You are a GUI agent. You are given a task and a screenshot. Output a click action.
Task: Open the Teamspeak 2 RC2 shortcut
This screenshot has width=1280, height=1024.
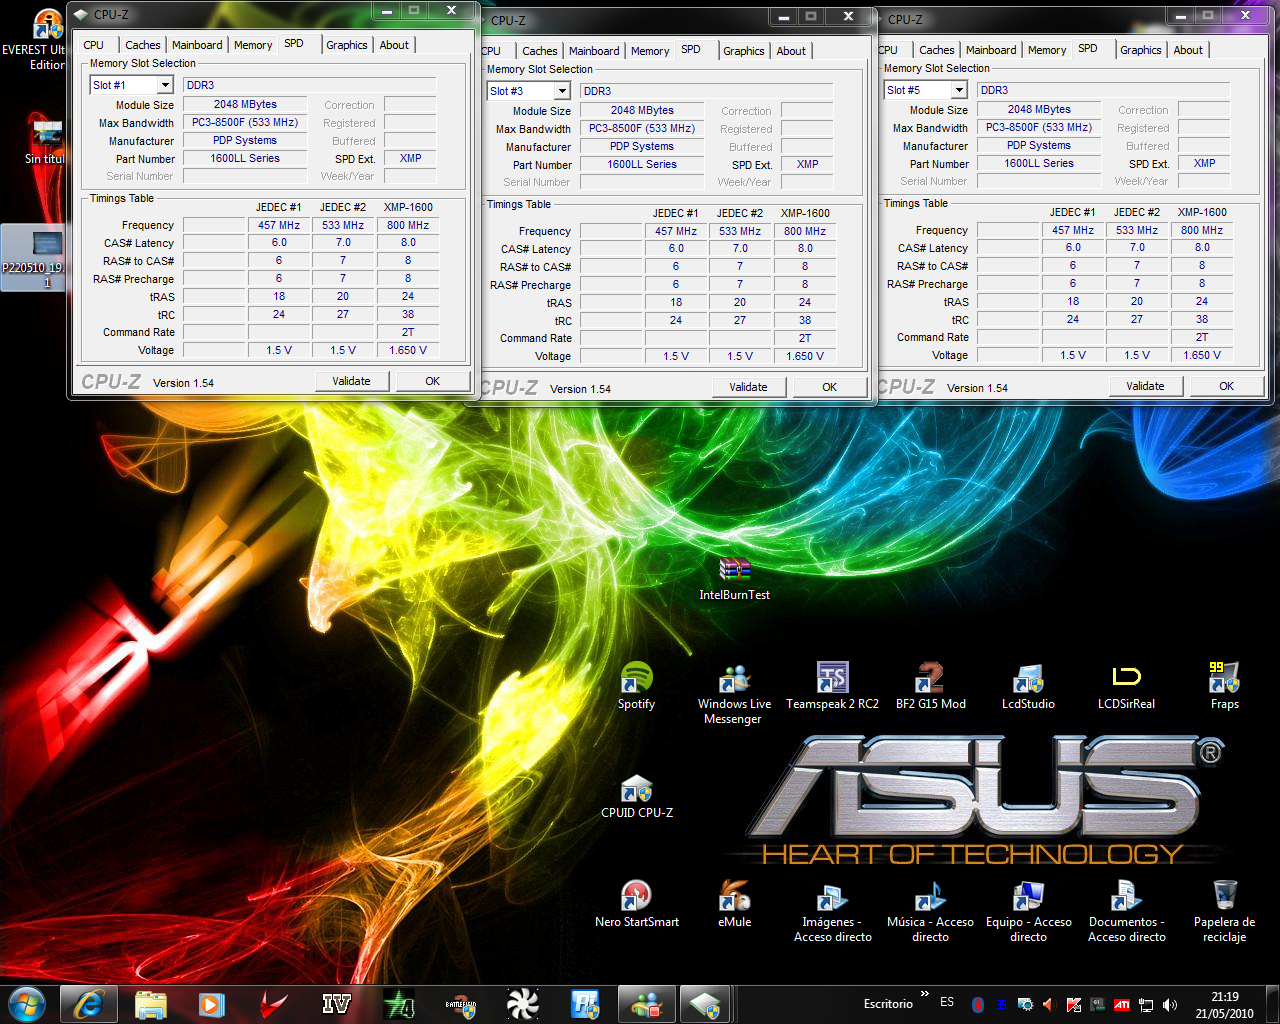click(832, 679)
